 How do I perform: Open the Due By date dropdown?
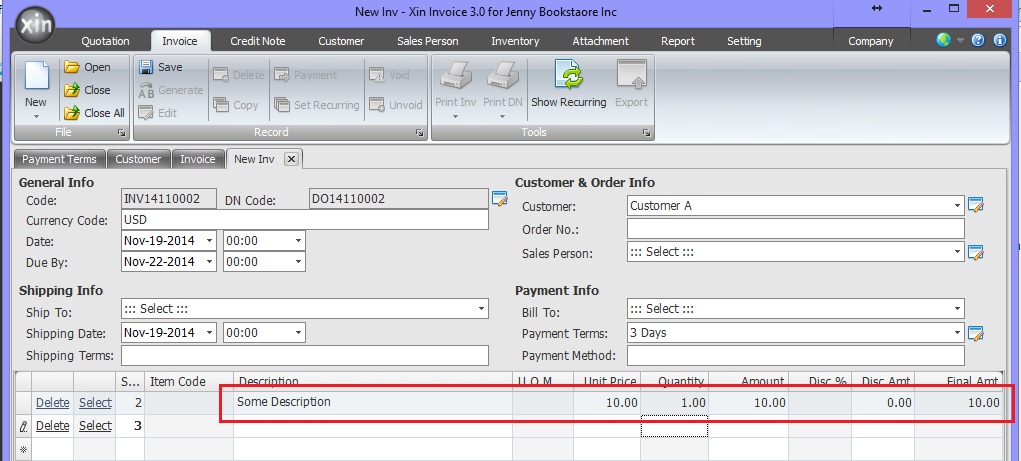(209, 262)
